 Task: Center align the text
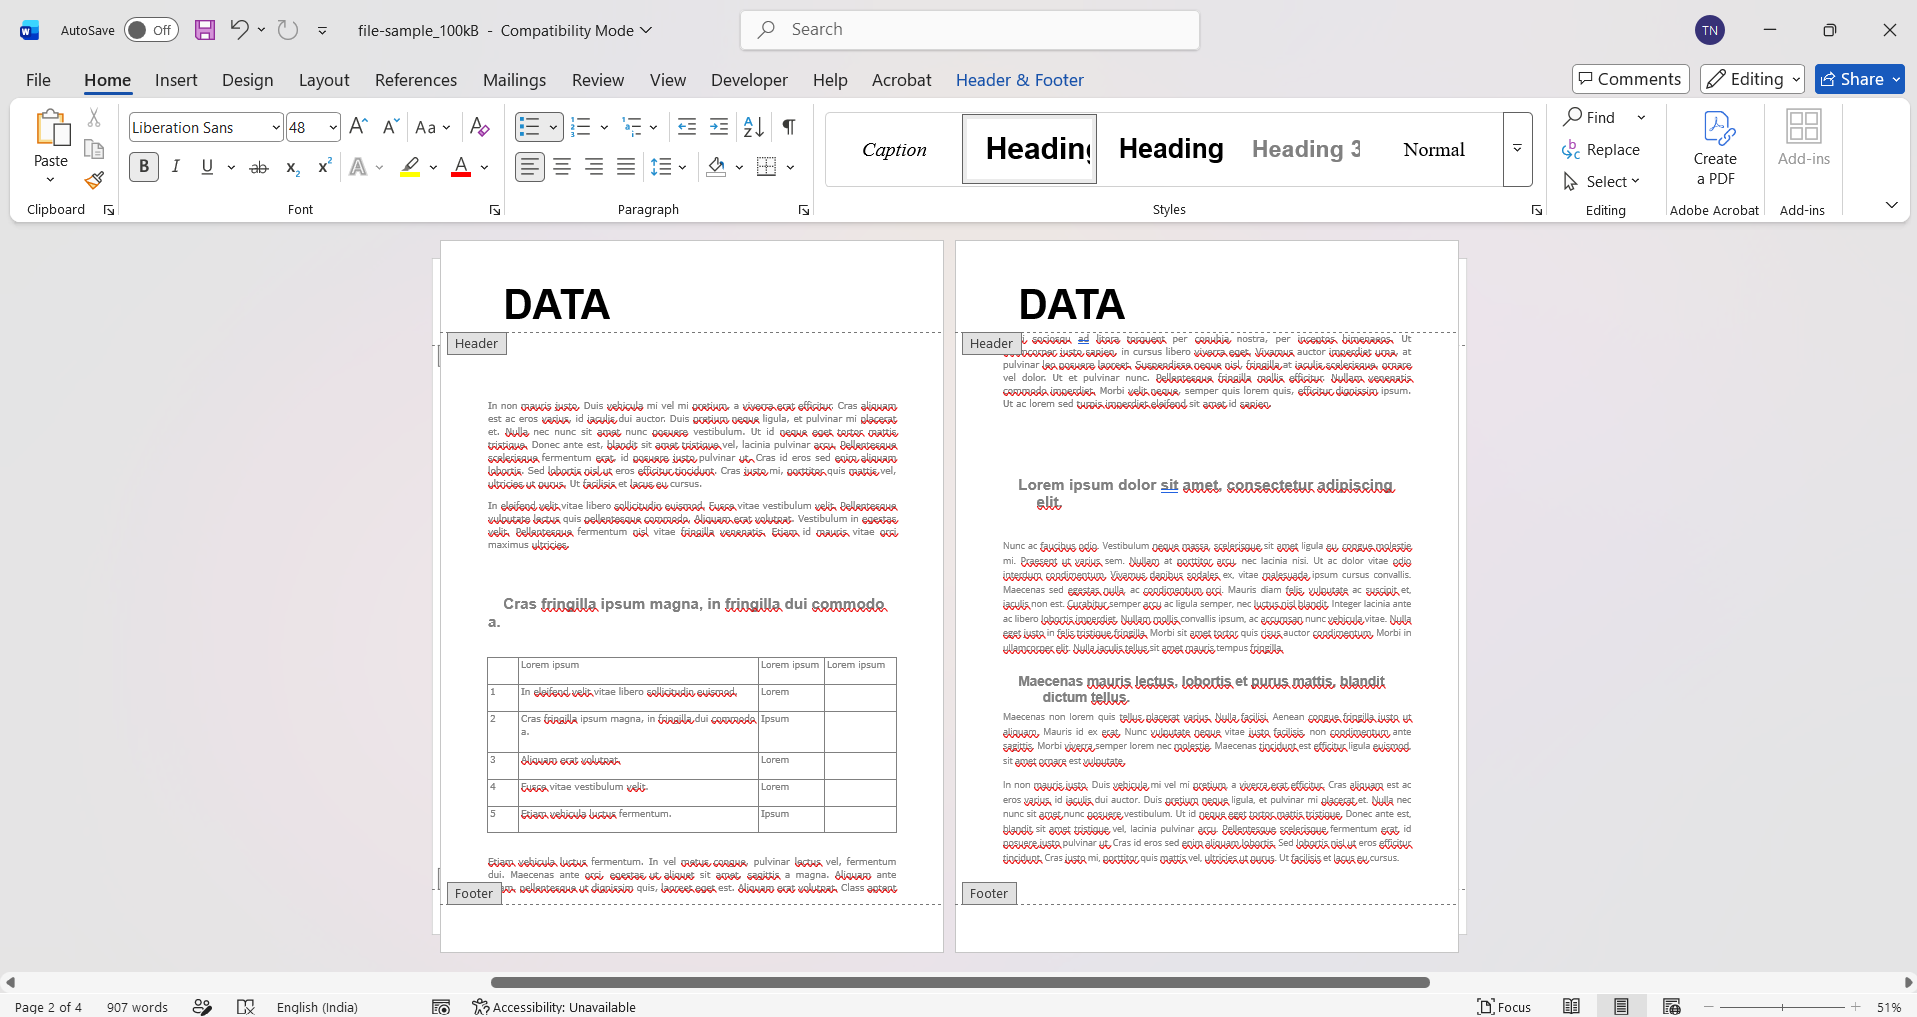(x=562, y=167)
